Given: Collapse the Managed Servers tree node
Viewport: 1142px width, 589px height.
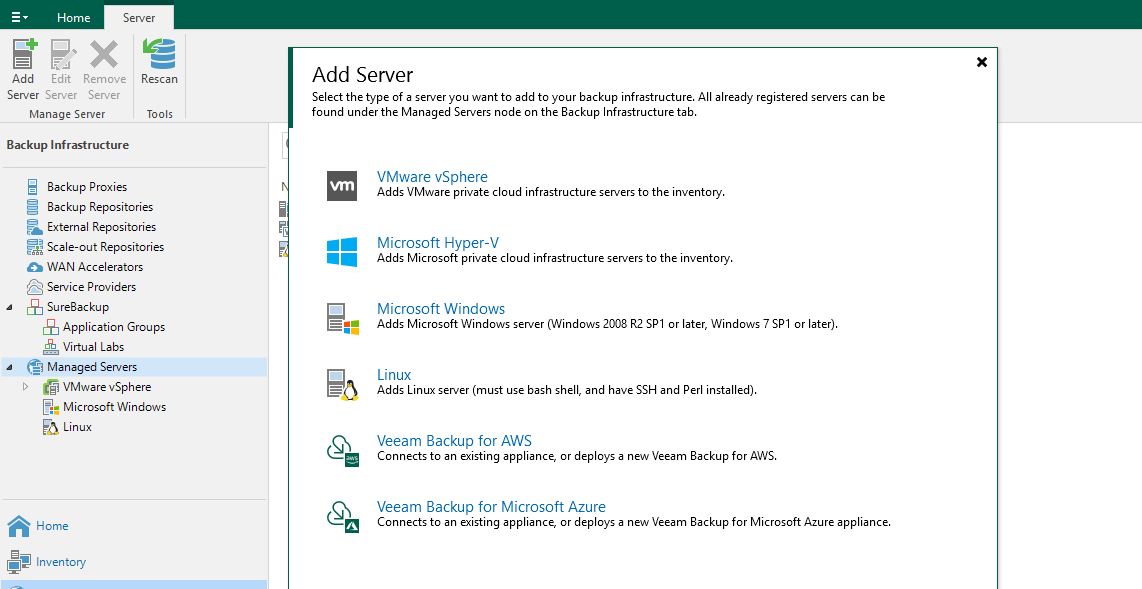Looking at the screenshot, I should [9, 367].
